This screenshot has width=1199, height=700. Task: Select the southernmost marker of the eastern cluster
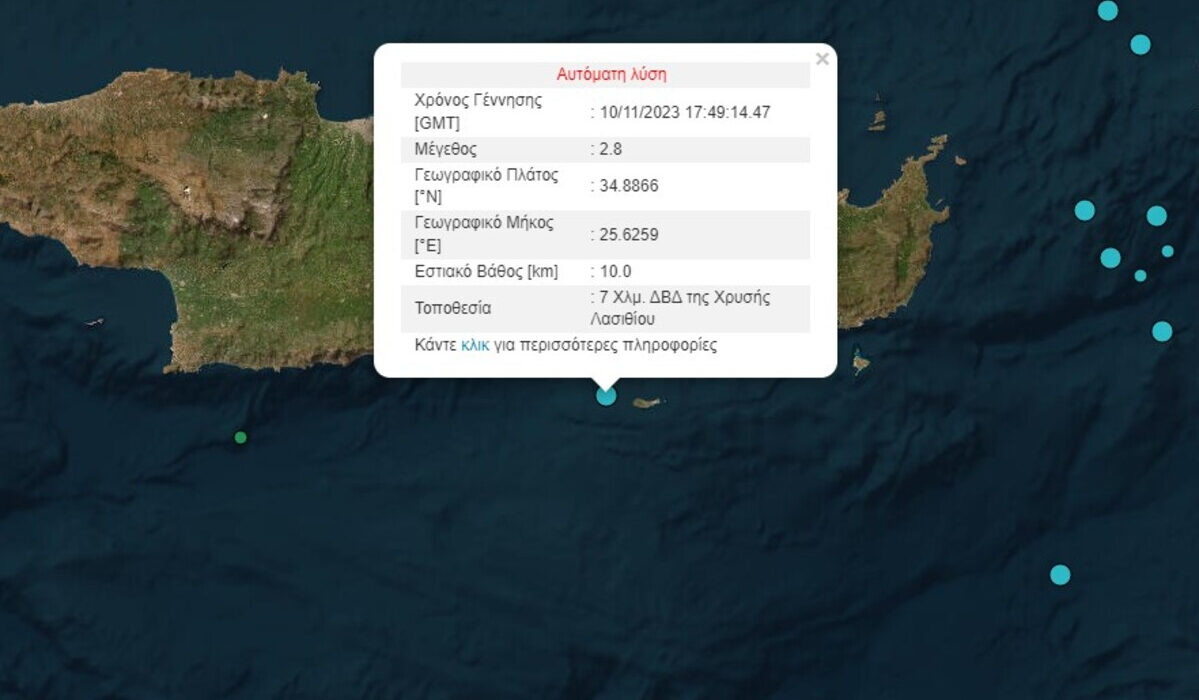pos(1162,331)
